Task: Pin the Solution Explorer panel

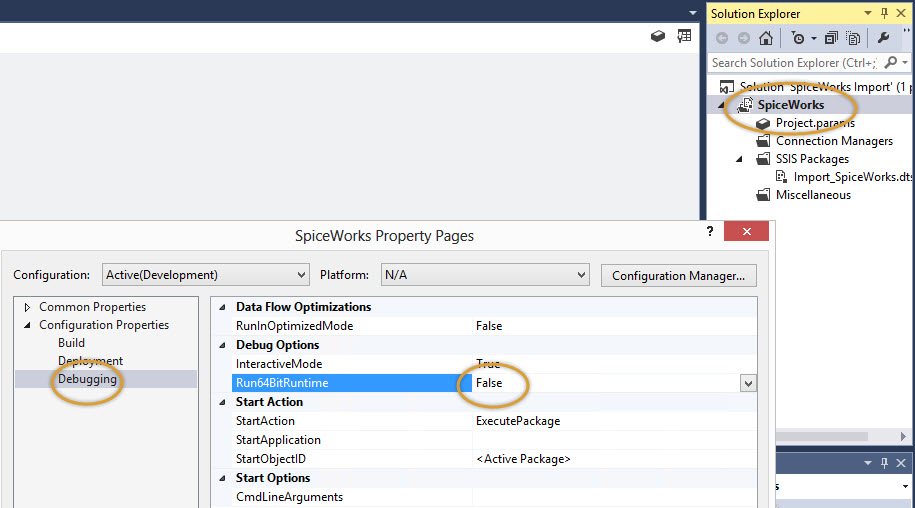Action: click(884, 13)
